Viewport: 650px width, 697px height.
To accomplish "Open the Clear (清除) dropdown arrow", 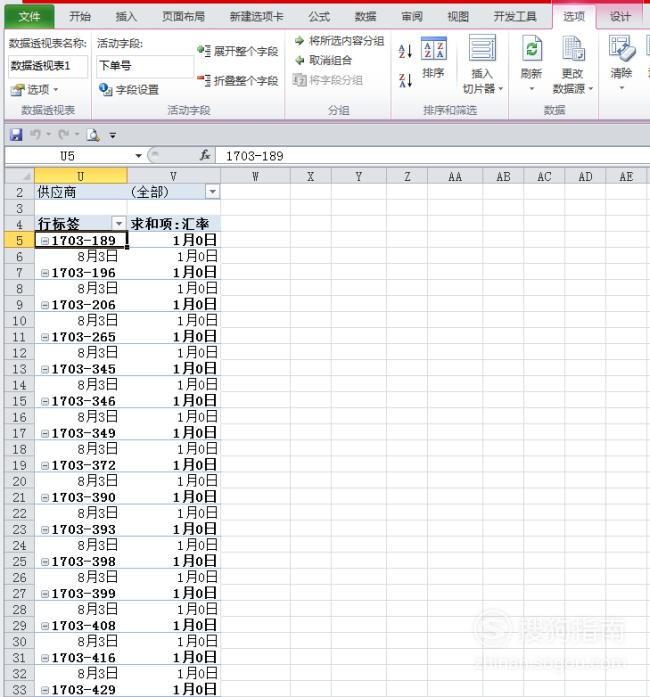I will pos(622,88).
